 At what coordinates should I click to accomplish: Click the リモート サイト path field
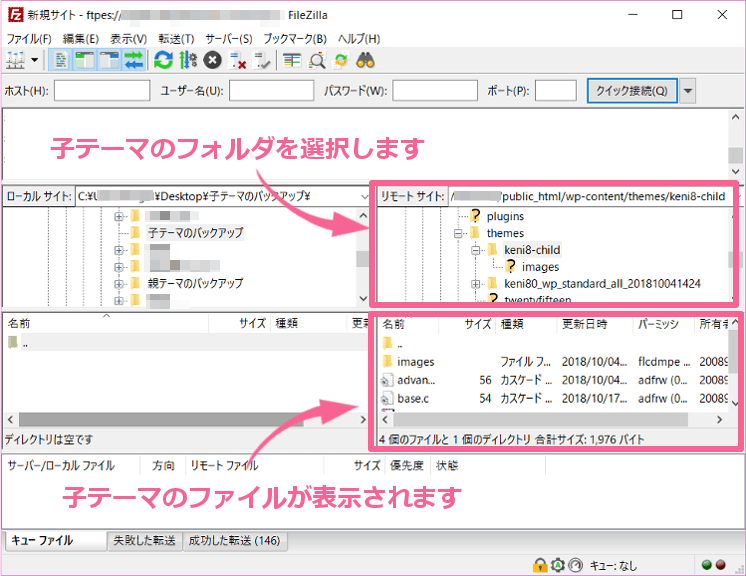[590, 196]
